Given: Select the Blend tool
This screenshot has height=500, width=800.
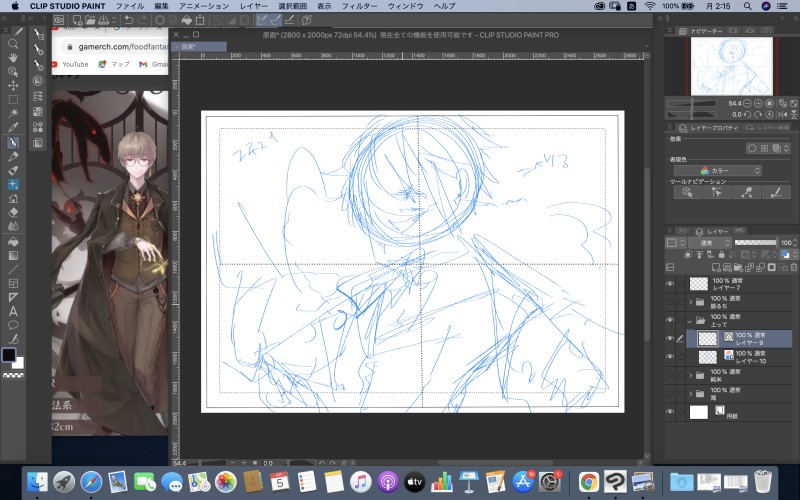Looking at the screenshot, I should [13, 226].
